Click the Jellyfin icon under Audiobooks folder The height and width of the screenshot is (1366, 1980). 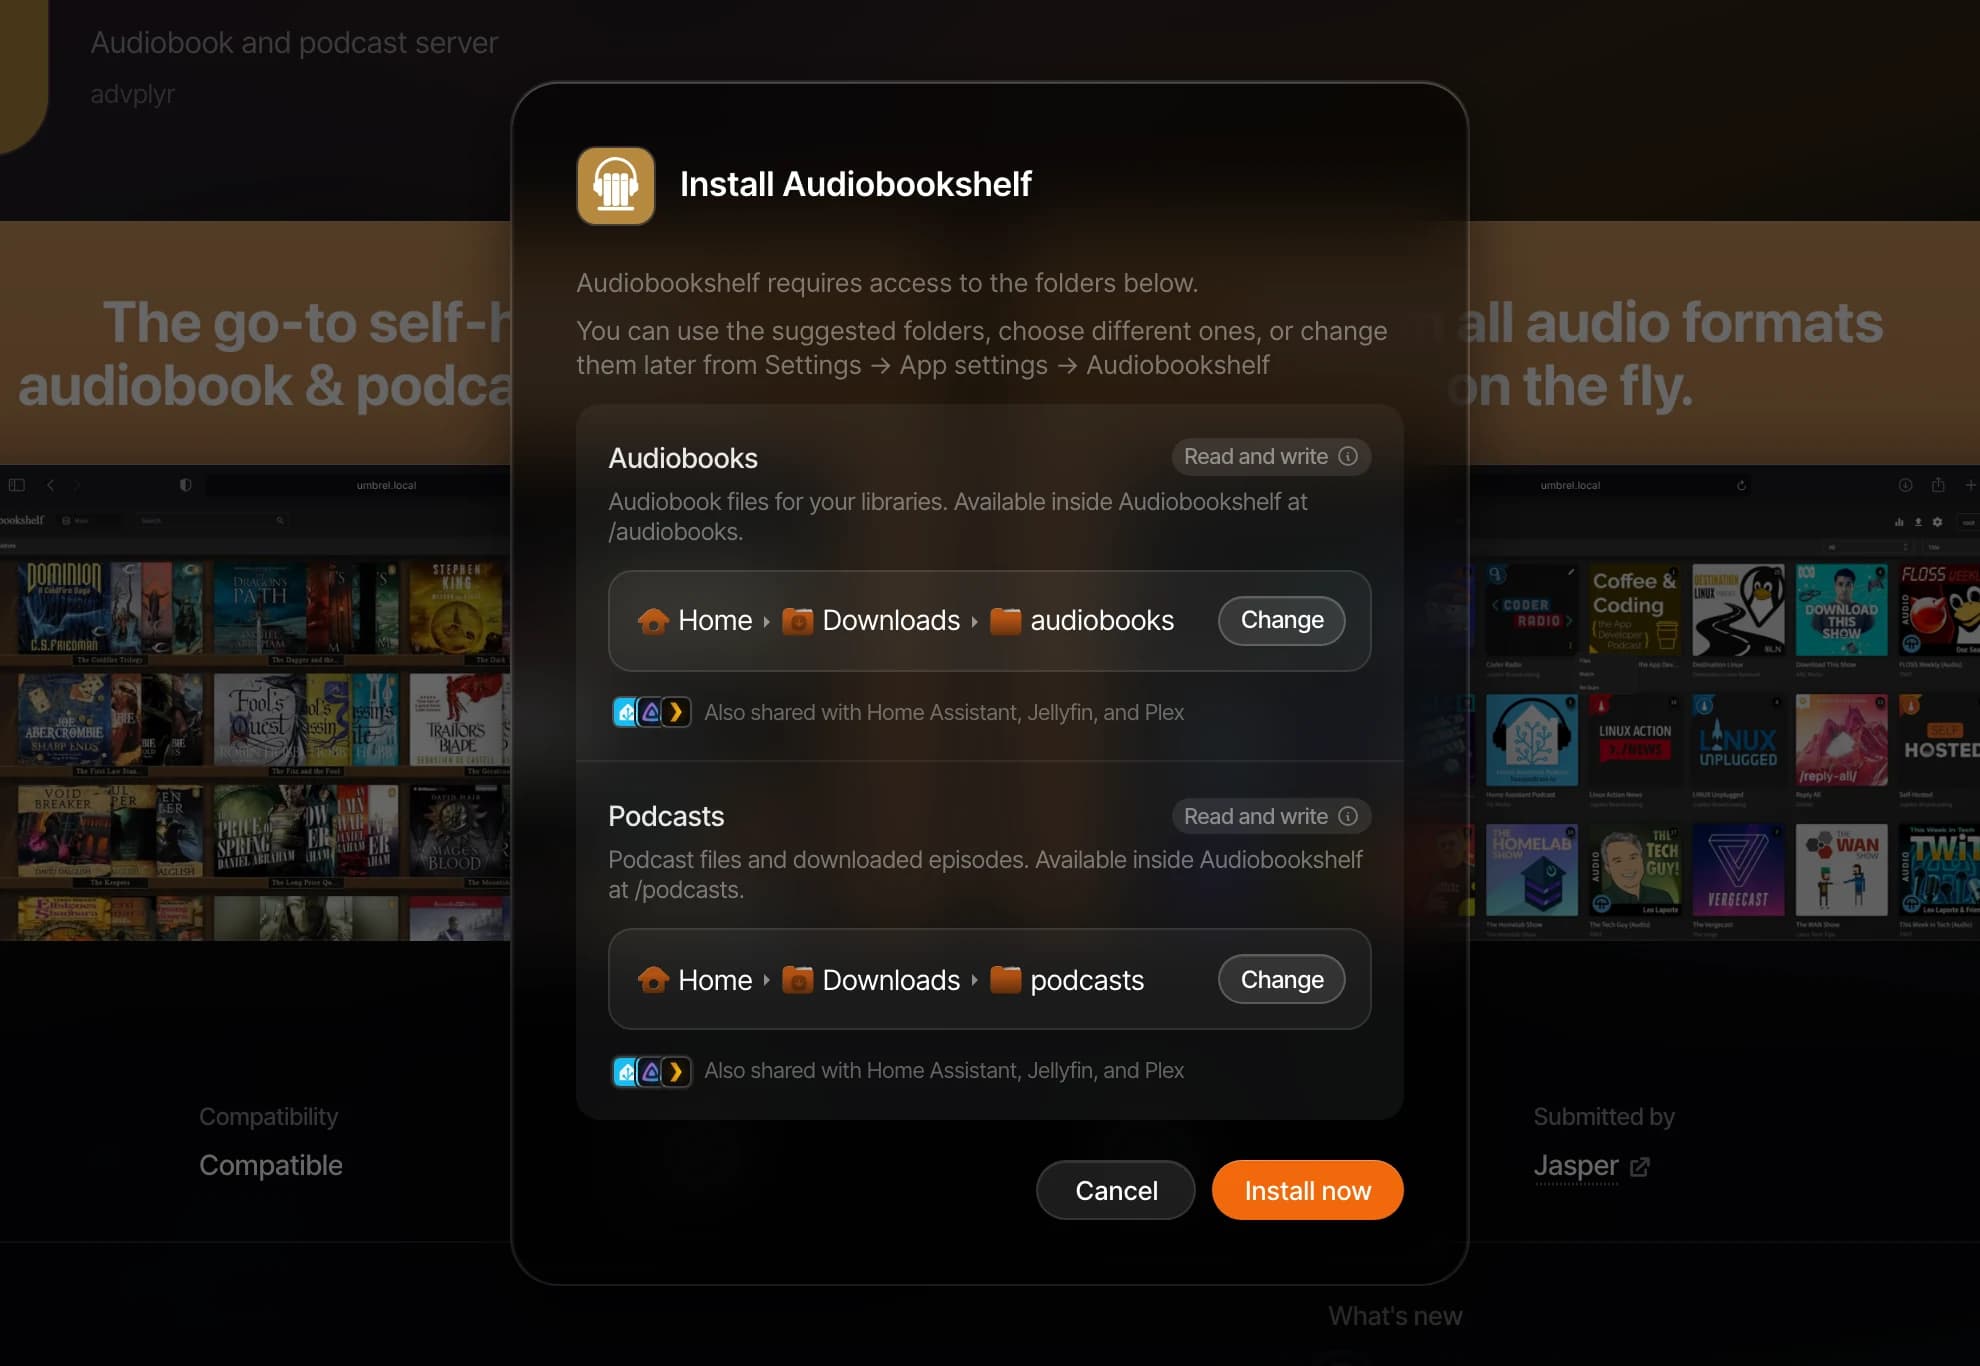click(651, 712)
